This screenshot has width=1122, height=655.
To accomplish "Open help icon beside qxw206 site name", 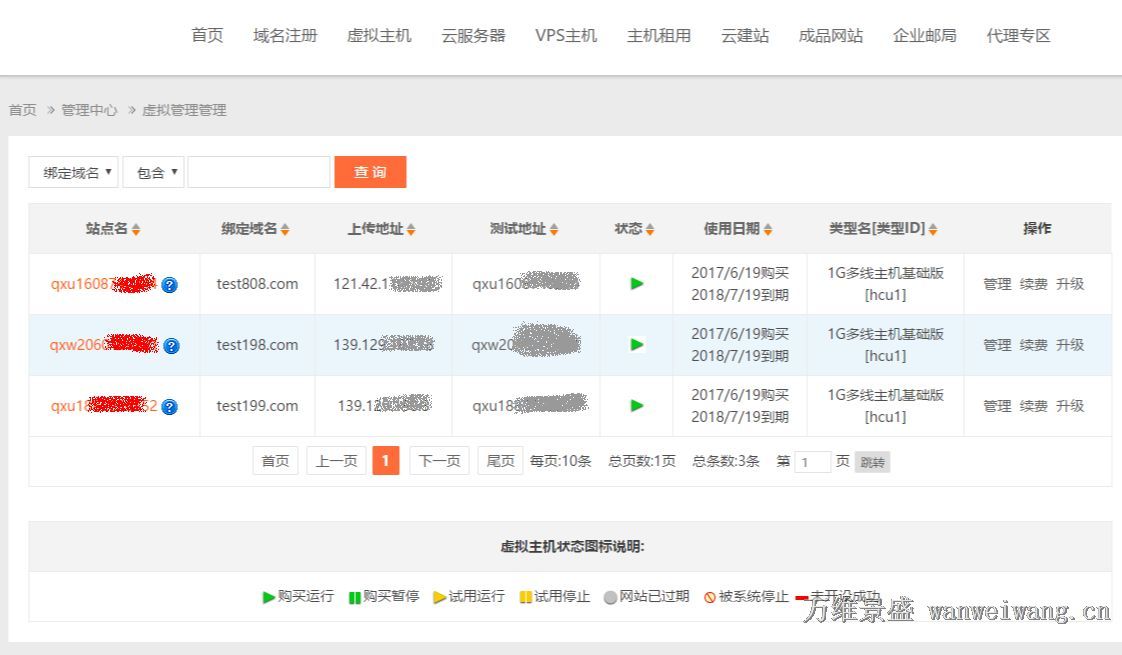I will [x=172, y=346].
